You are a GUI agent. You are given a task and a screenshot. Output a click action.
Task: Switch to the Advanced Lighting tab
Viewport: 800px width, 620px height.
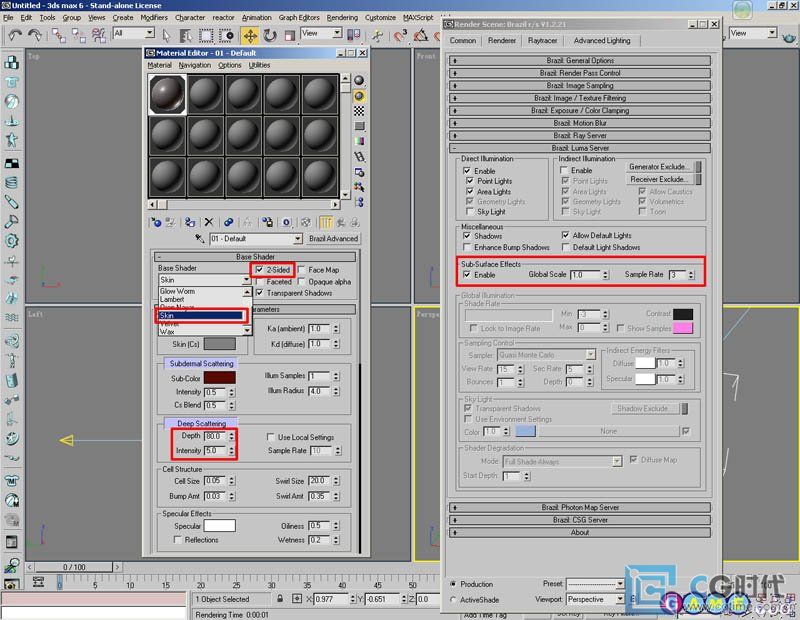[x=602, y=40]
